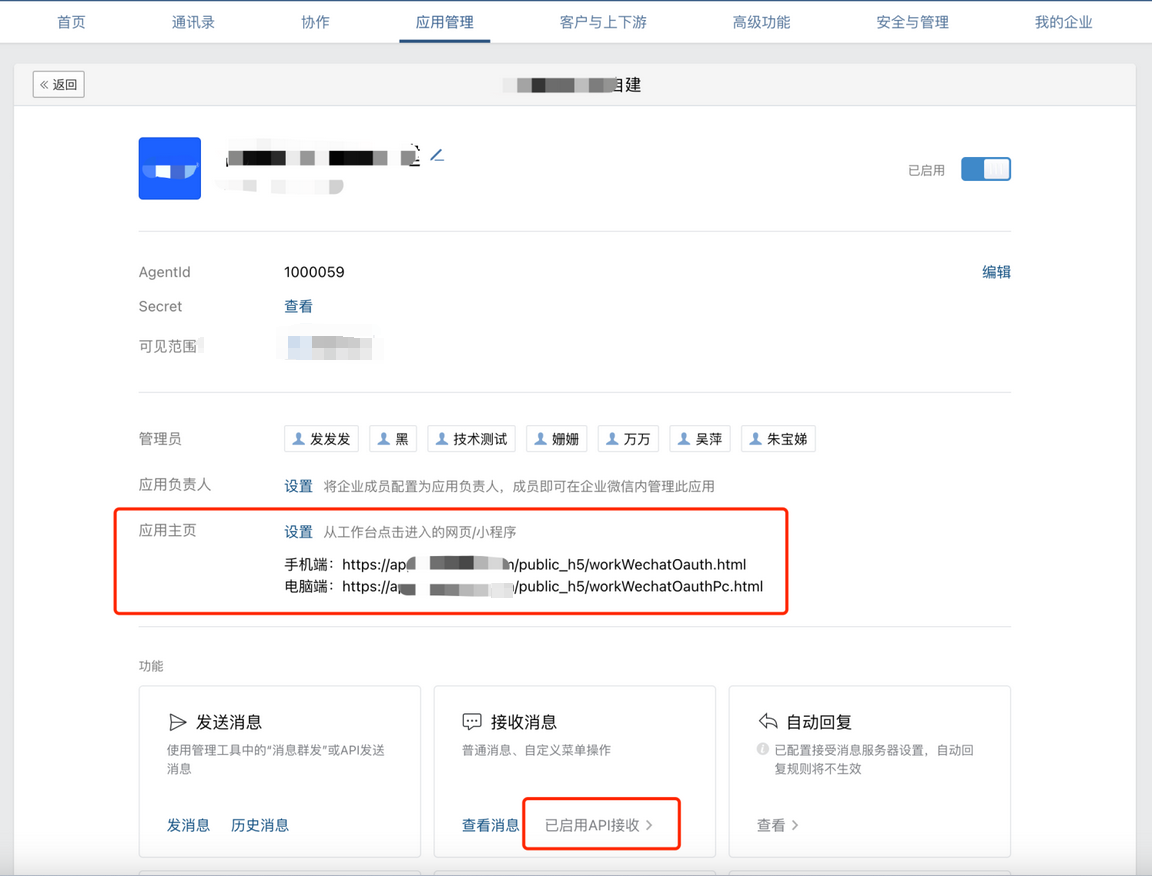Click the info icon in auto-reply card
The image size is (1152, 876).
coord(763,749)
